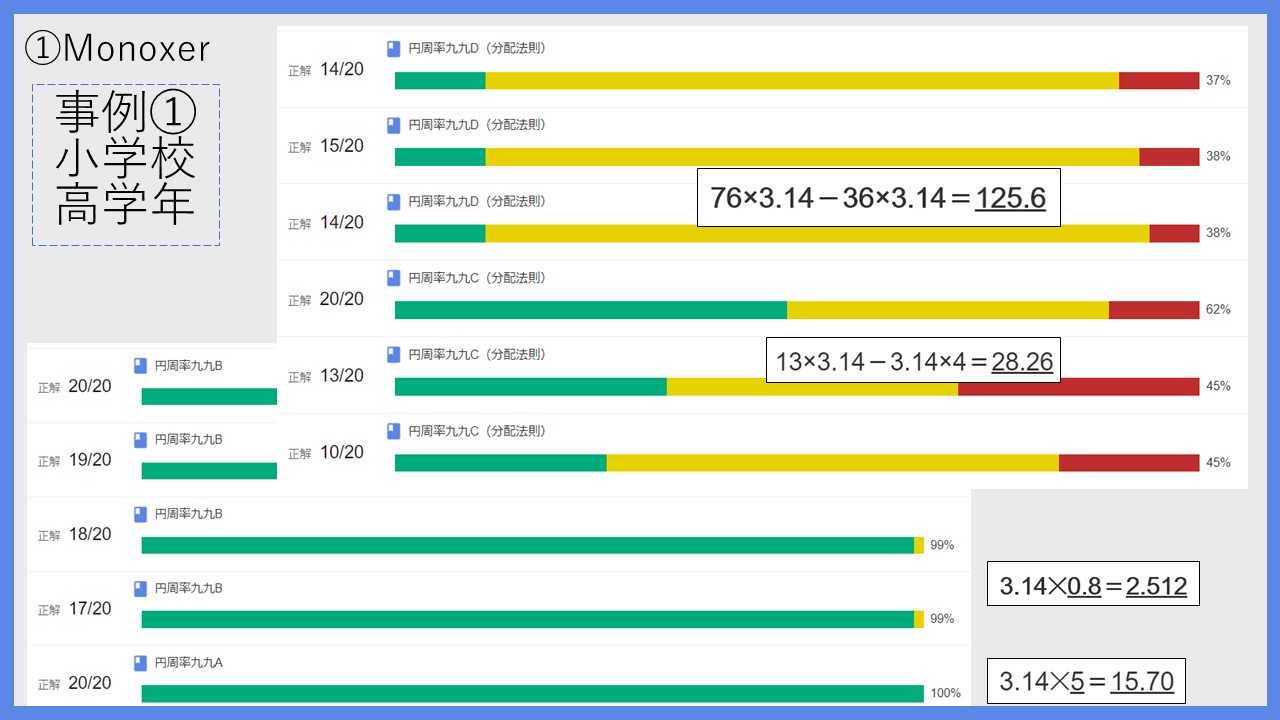Click the book icon beside 円周率九九A
The image size is (1280, 720).
pyautogui.click(x=140, y=663)
